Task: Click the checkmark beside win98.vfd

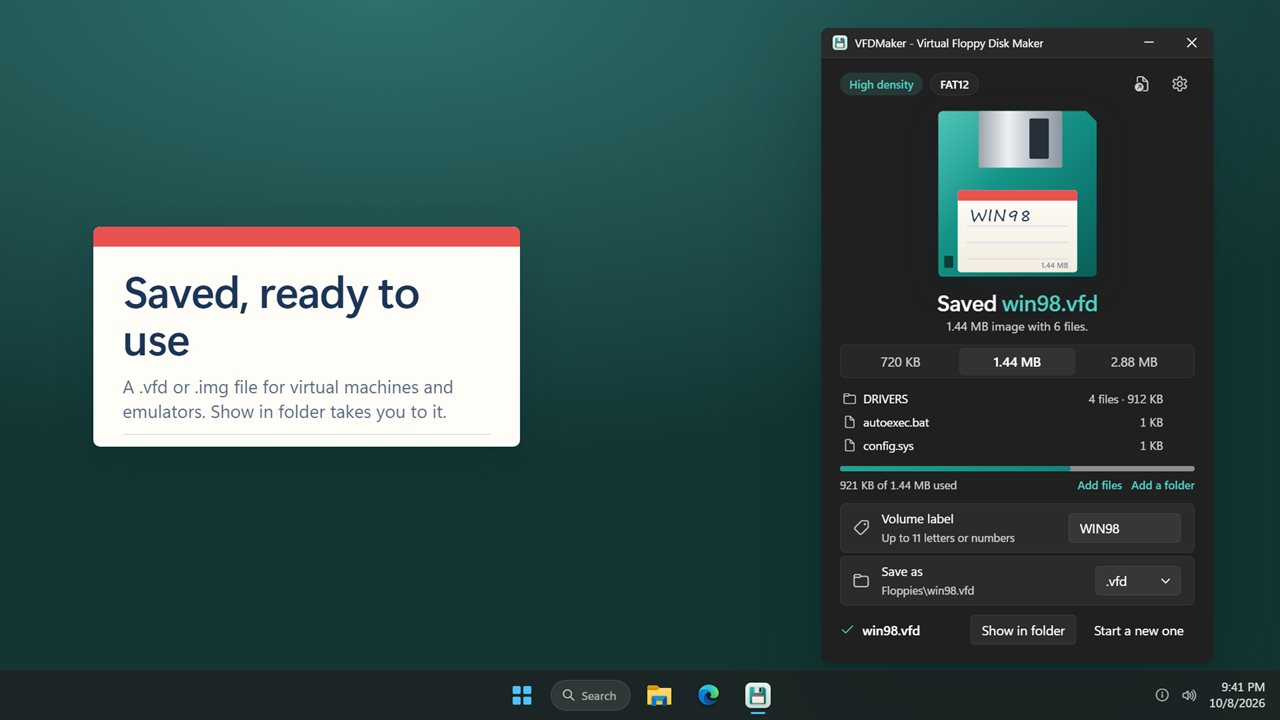Action: [x=847, y=630]
